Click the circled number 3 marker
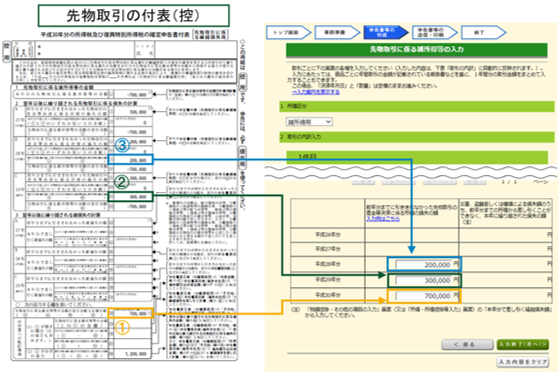The height and width of the screenshot is (373, 560). tap(122, 145)
